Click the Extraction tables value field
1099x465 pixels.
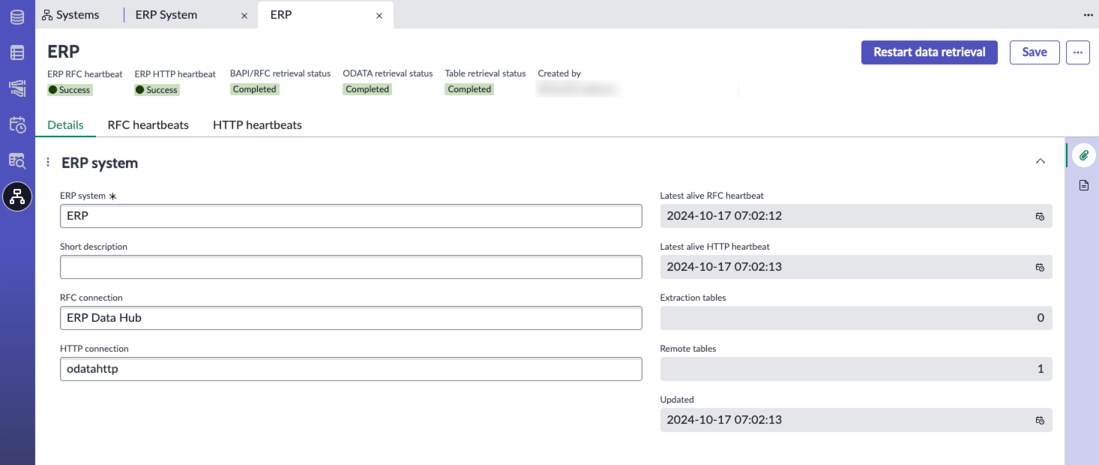point(856,318)
